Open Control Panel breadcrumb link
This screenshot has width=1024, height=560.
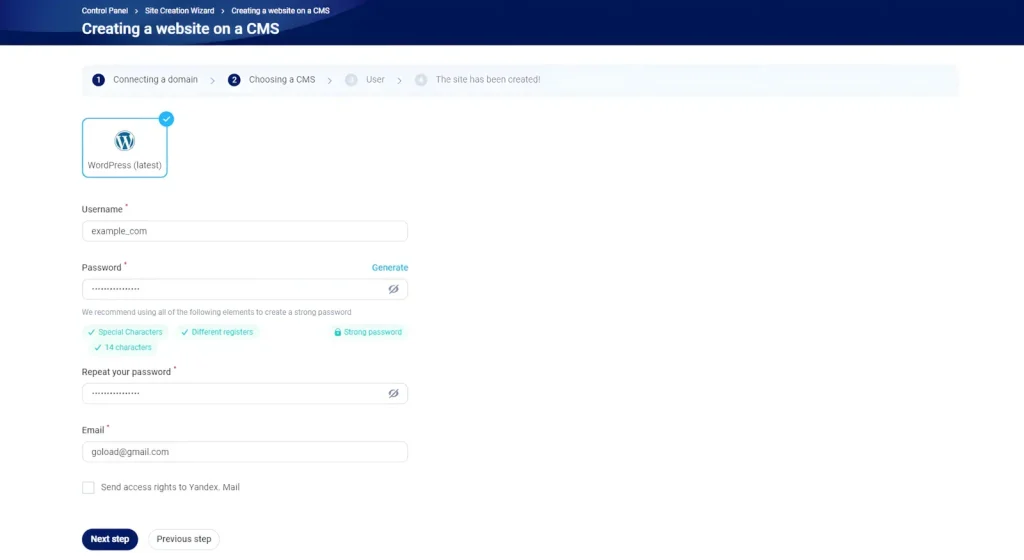click(x=104, y=10)
